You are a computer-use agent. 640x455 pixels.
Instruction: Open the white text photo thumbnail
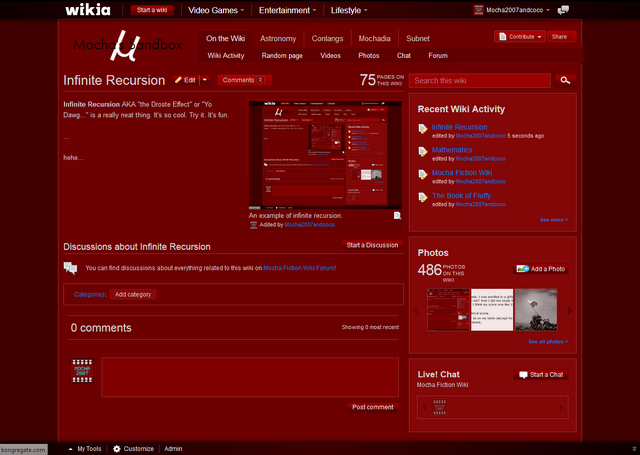coord(492,310)
